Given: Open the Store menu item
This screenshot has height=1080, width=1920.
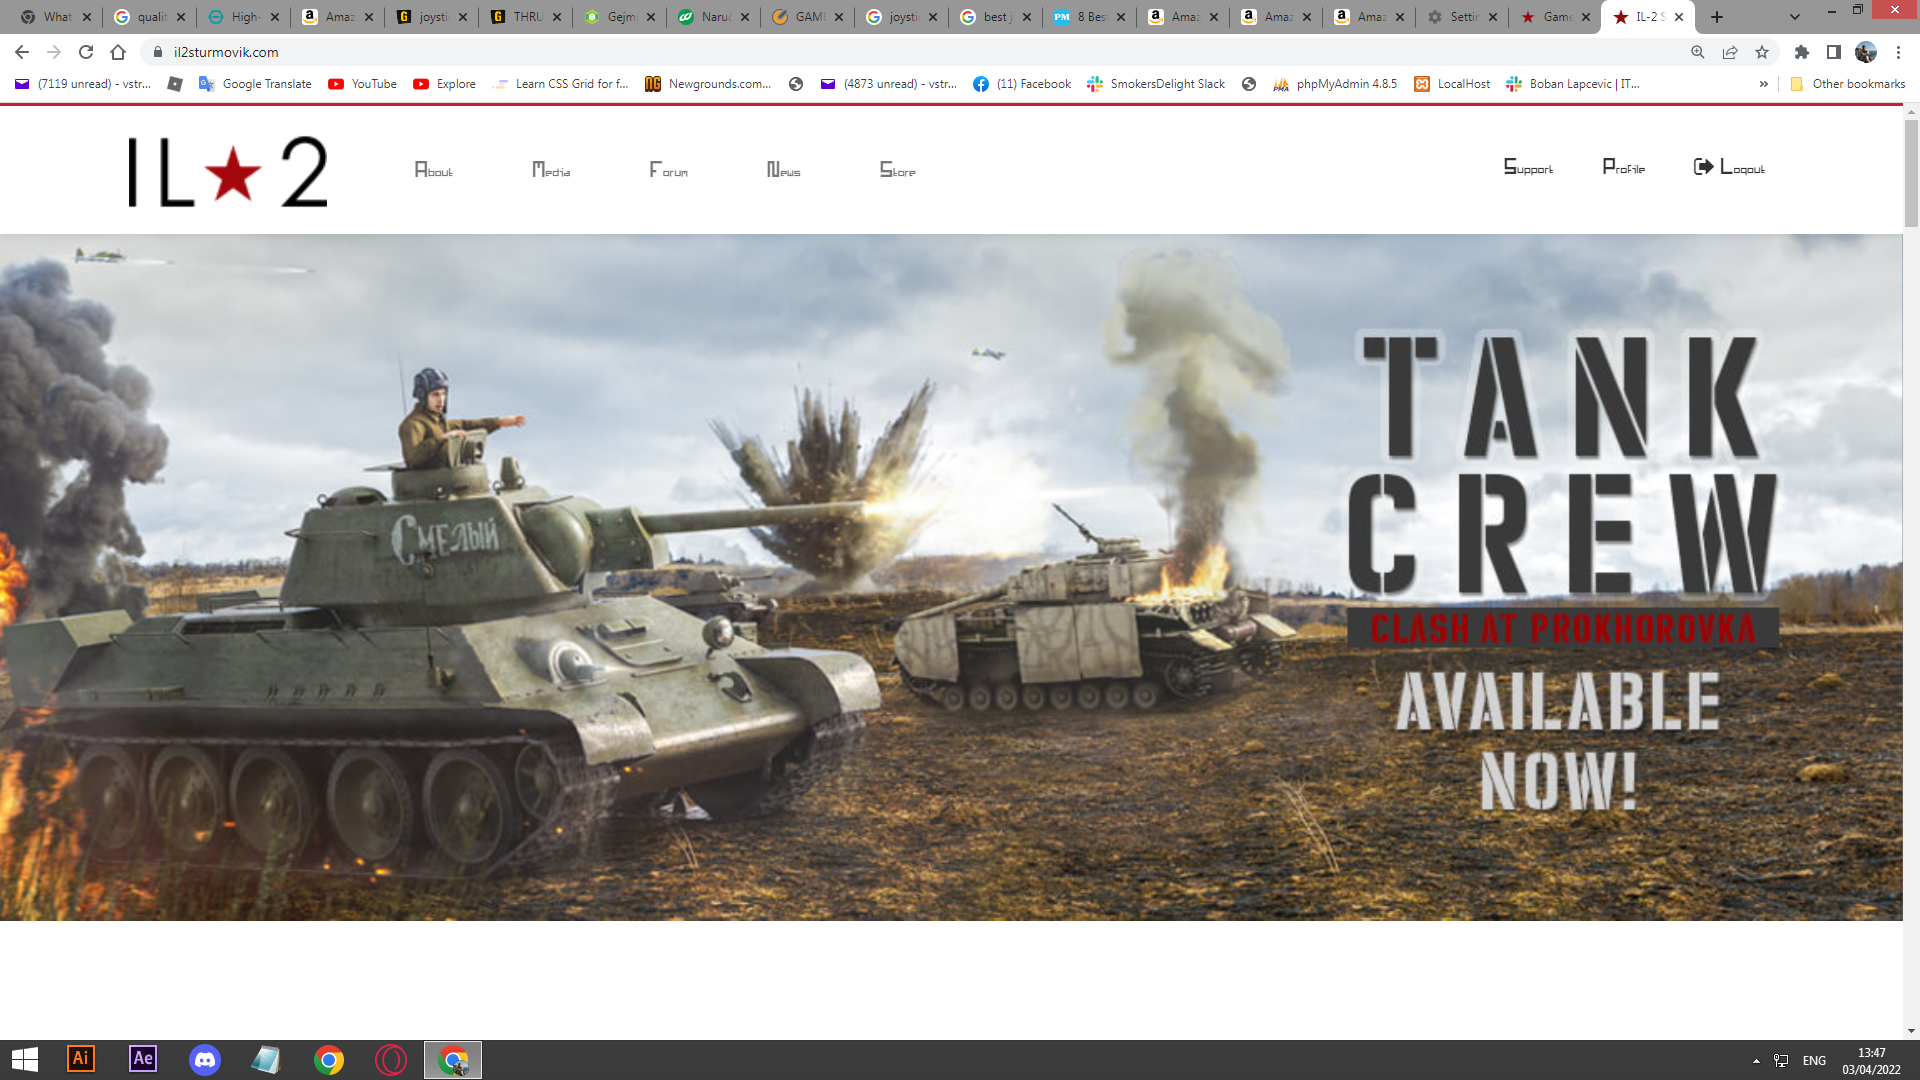Looking at the screenshot, I should click(897, 170).
